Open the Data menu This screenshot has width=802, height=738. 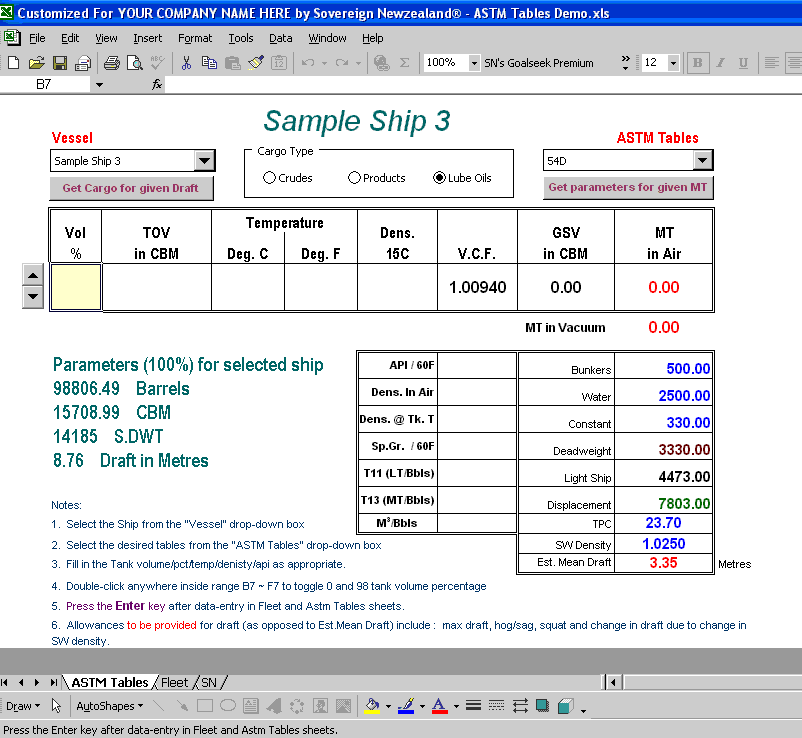(281, 38)
